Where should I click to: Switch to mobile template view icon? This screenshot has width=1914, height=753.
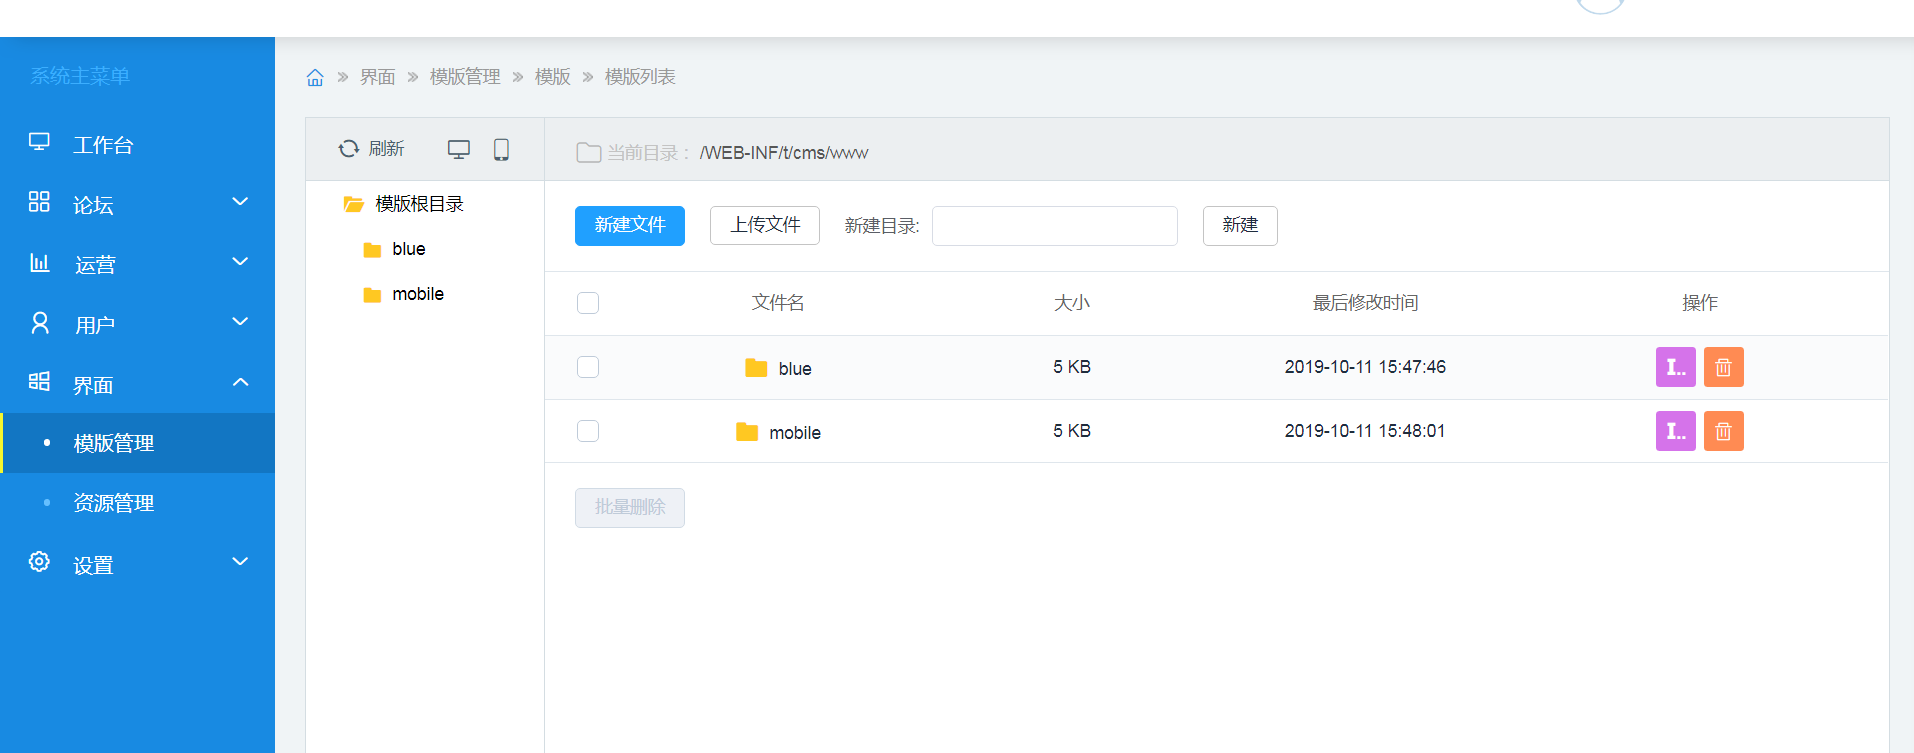(x=501, y=149)
